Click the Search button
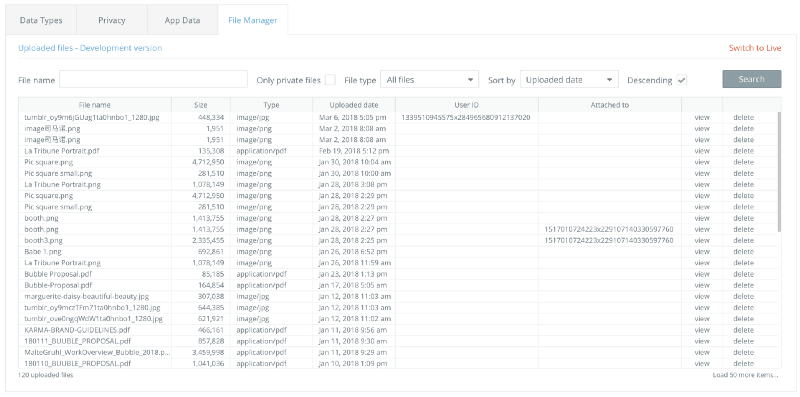 point(752,79)
